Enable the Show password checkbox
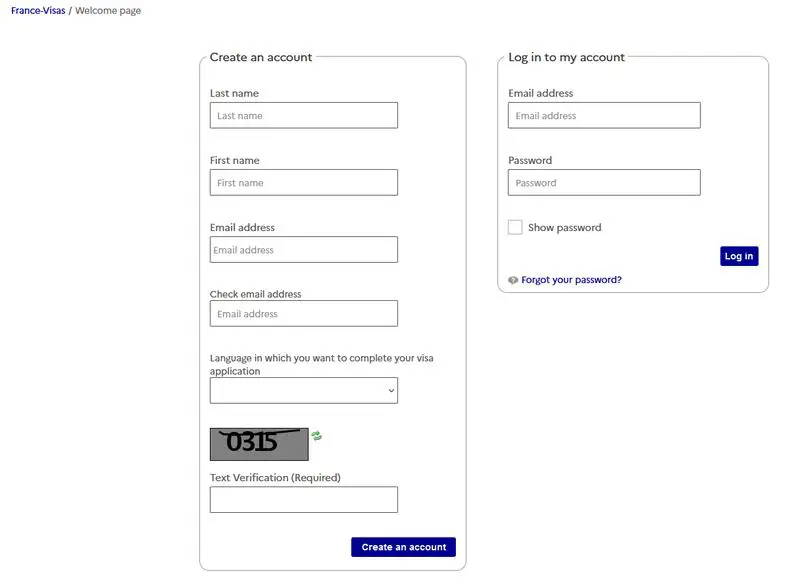800x578 pixels. tap(515, 228)
